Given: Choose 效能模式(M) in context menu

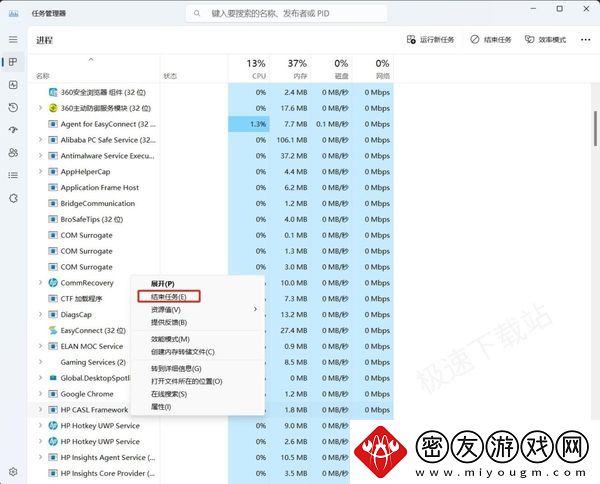Looking at the screenshot, I should pos(197,339).
